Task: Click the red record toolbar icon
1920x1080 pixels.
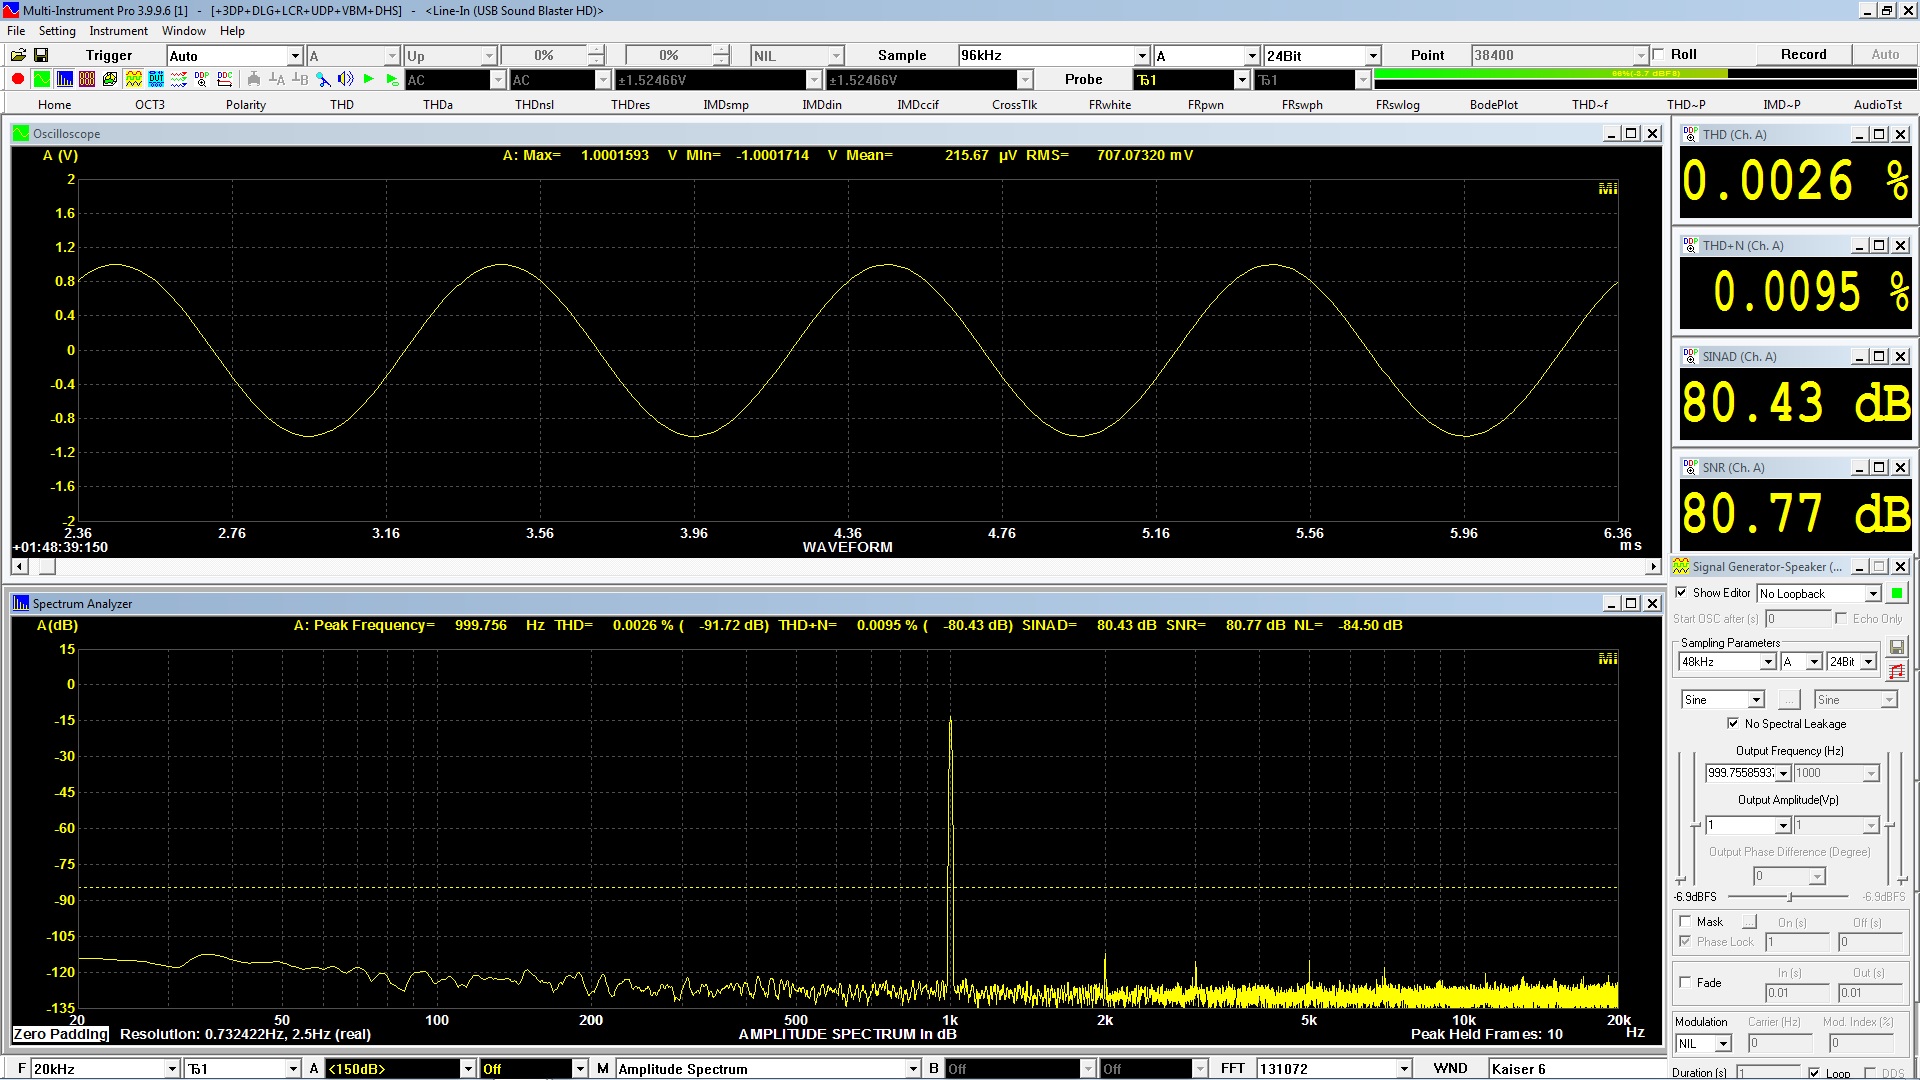Action: (x=18, y=79)
